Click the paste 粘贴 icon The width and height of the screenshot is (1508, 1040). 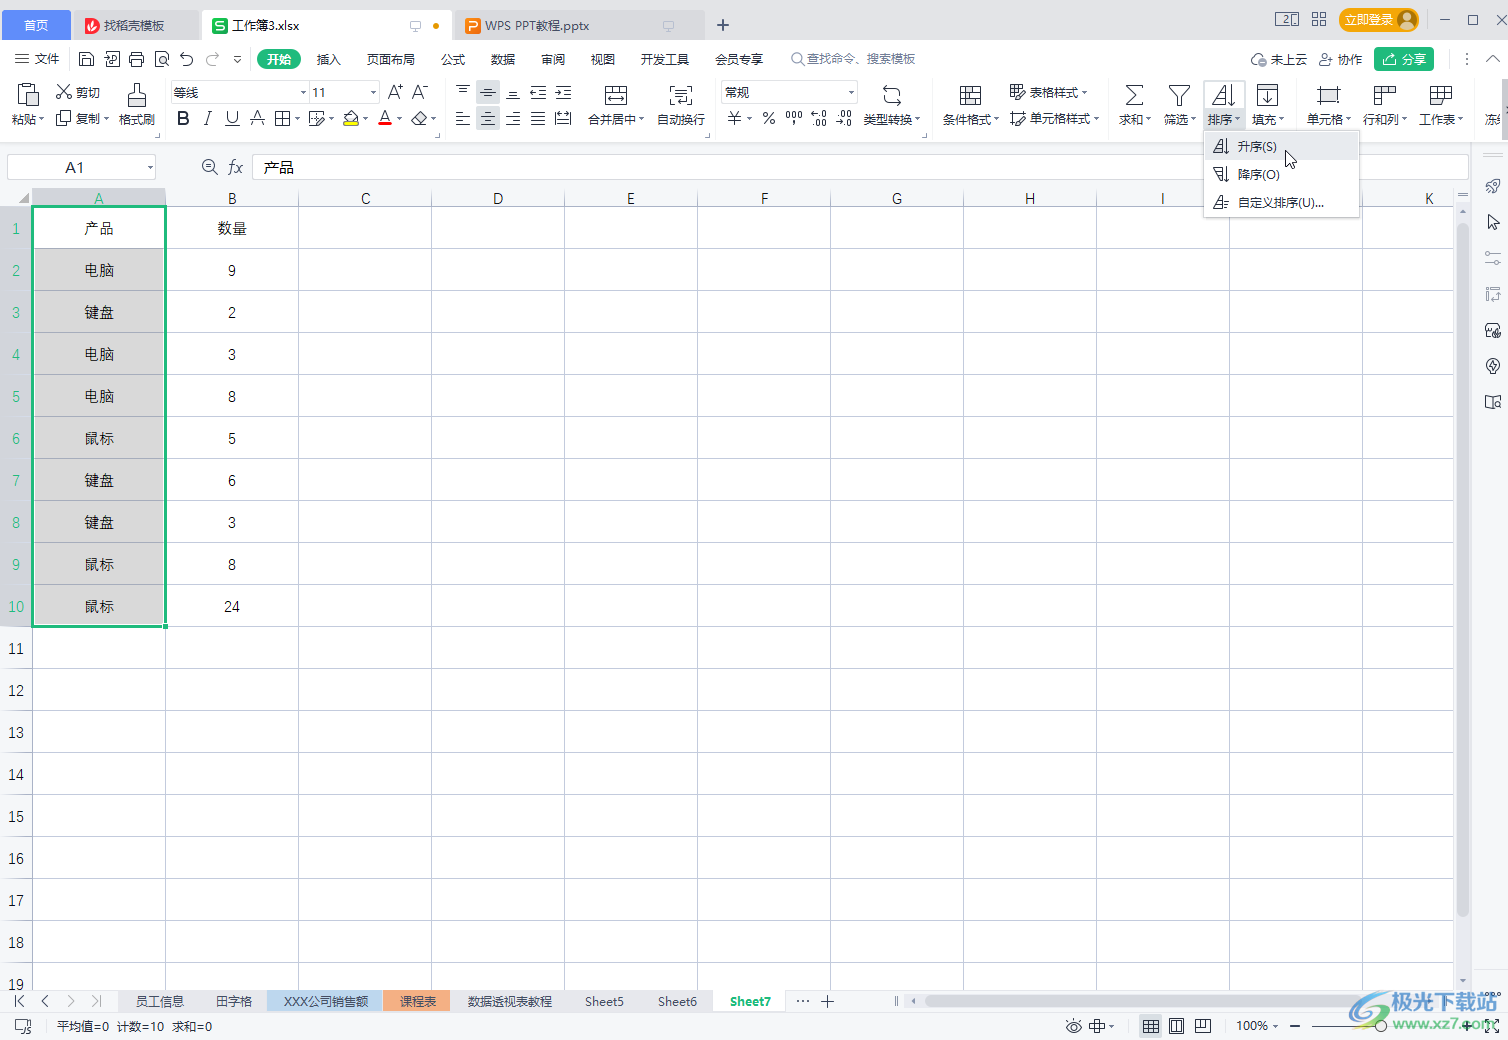coord(28,95)
